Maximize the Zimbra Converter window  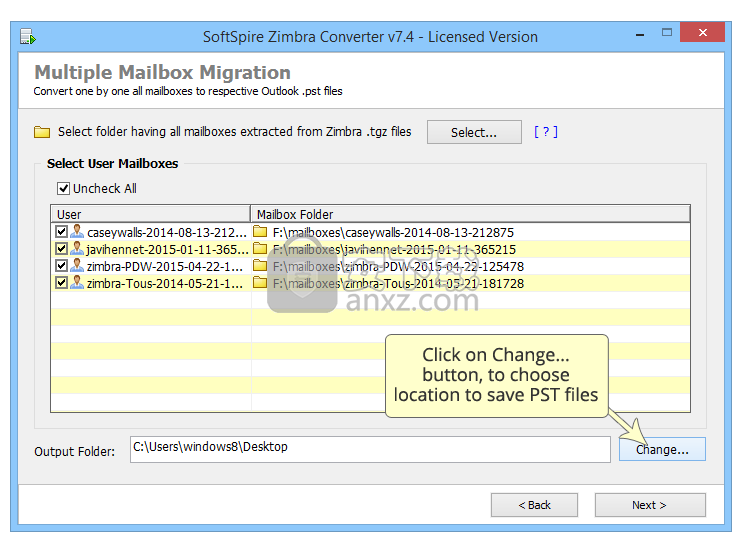(667, 33)
